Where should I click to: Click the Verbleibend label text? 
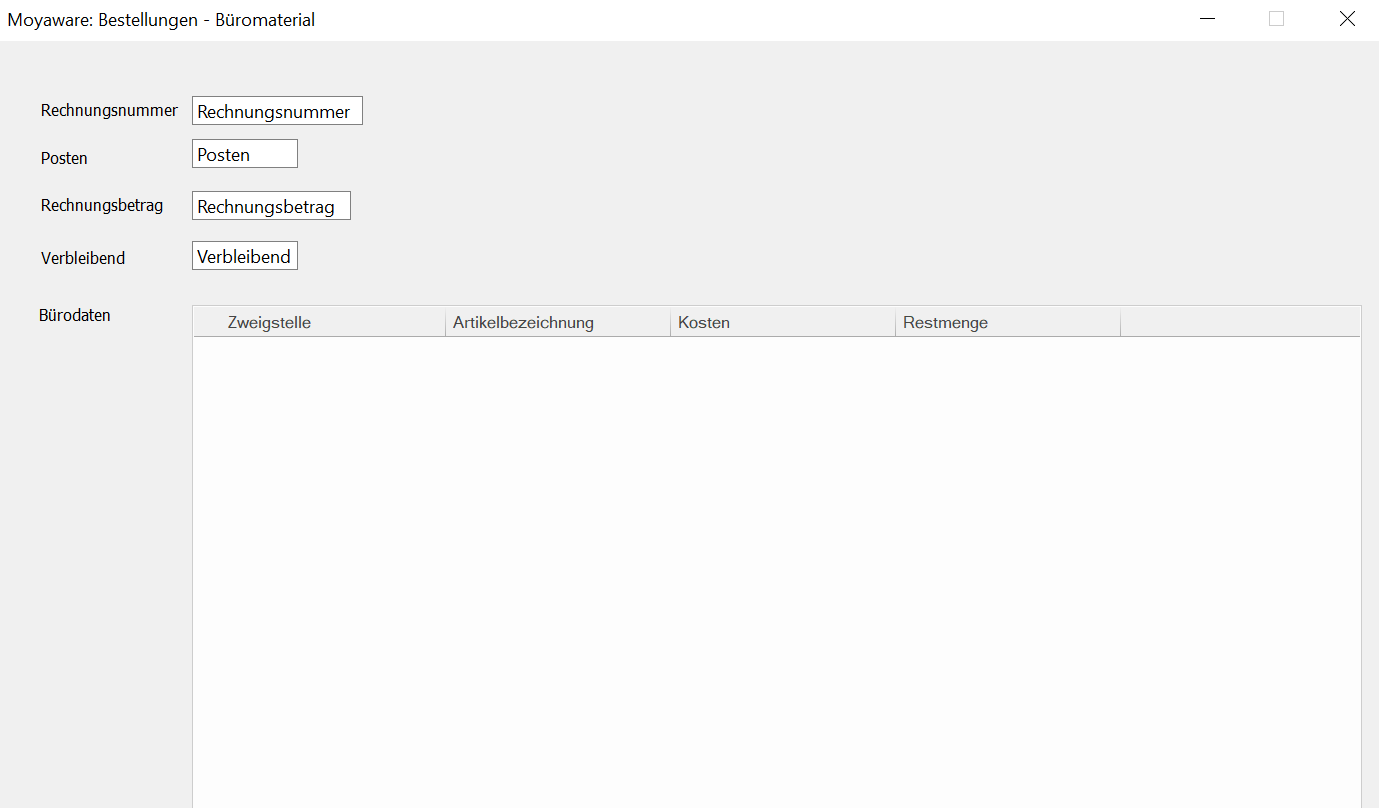[x=83, y=258]
